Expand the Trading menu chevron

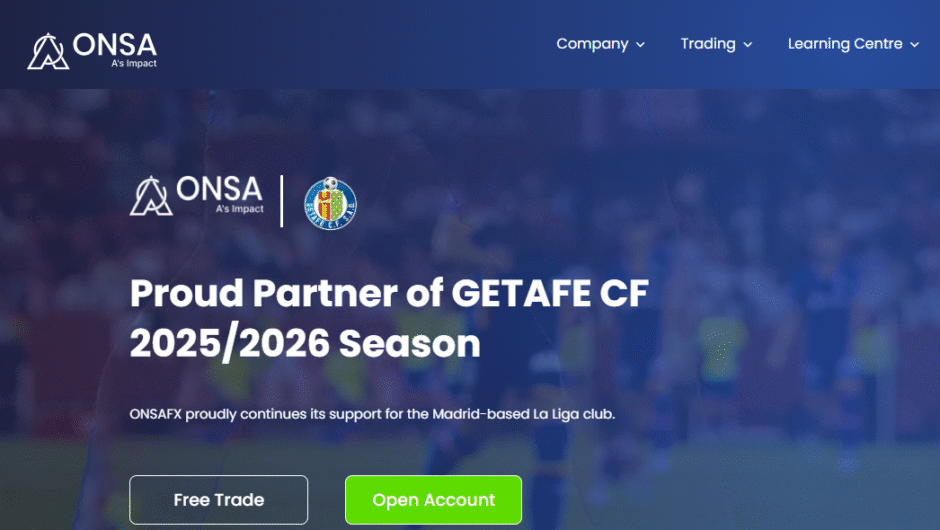[748, 44]
